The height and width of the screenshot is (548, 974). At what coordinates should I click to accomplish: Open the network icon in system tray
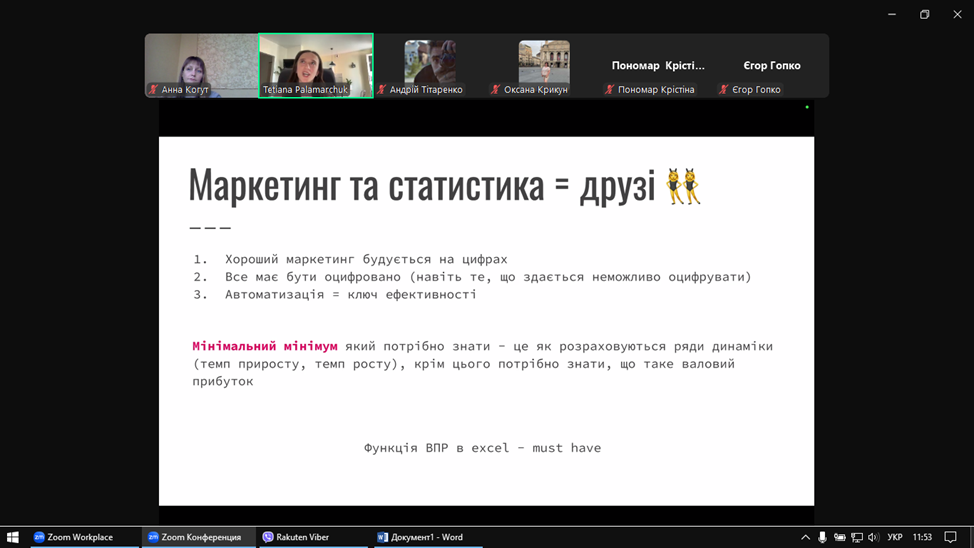coord(856,537)
